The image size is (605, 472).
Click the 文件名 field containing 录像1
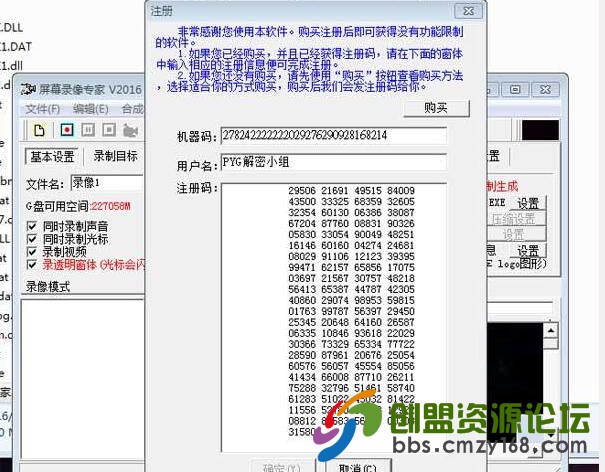tap(108, 183)
